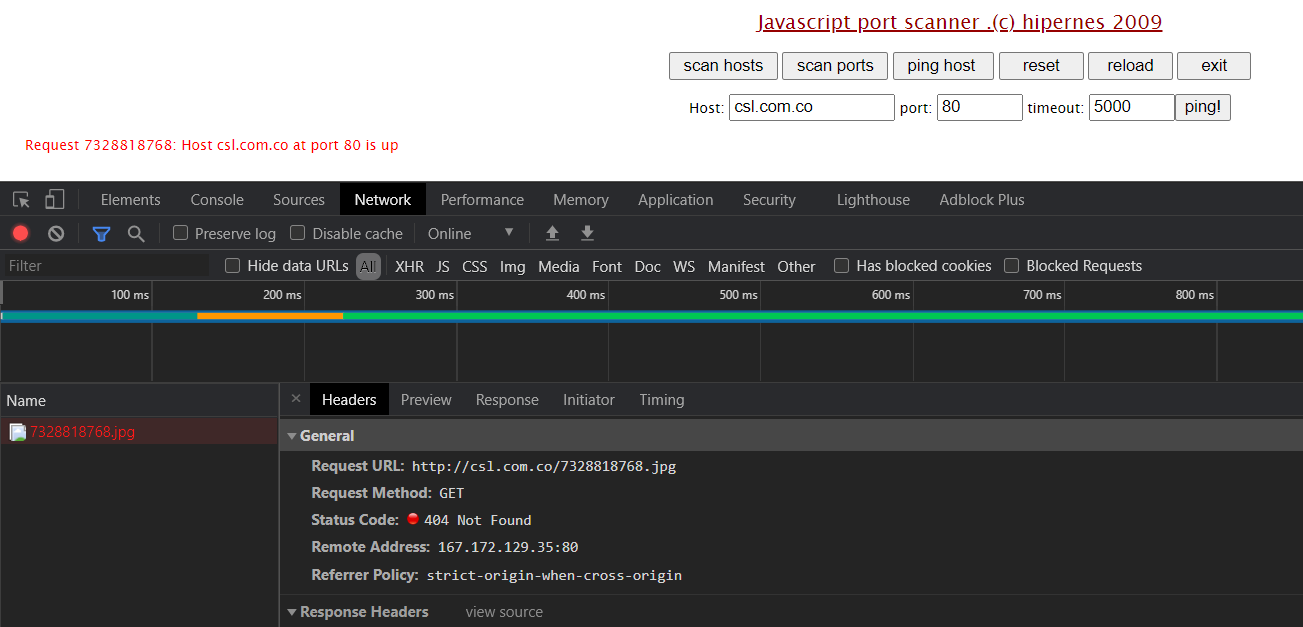Clear the network log with the block icon
The width and height of the screenshot is (1303, 627).
[x=55, y=233]
